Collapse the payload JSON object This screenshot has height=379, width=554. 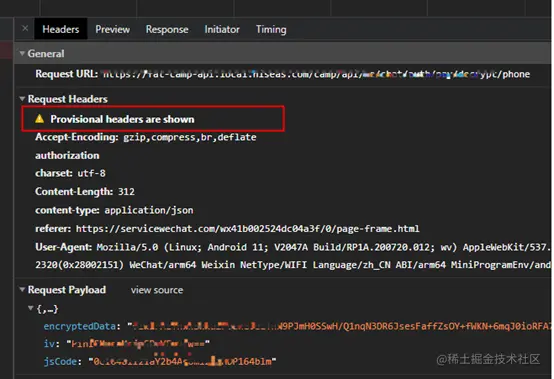(31, 308)
